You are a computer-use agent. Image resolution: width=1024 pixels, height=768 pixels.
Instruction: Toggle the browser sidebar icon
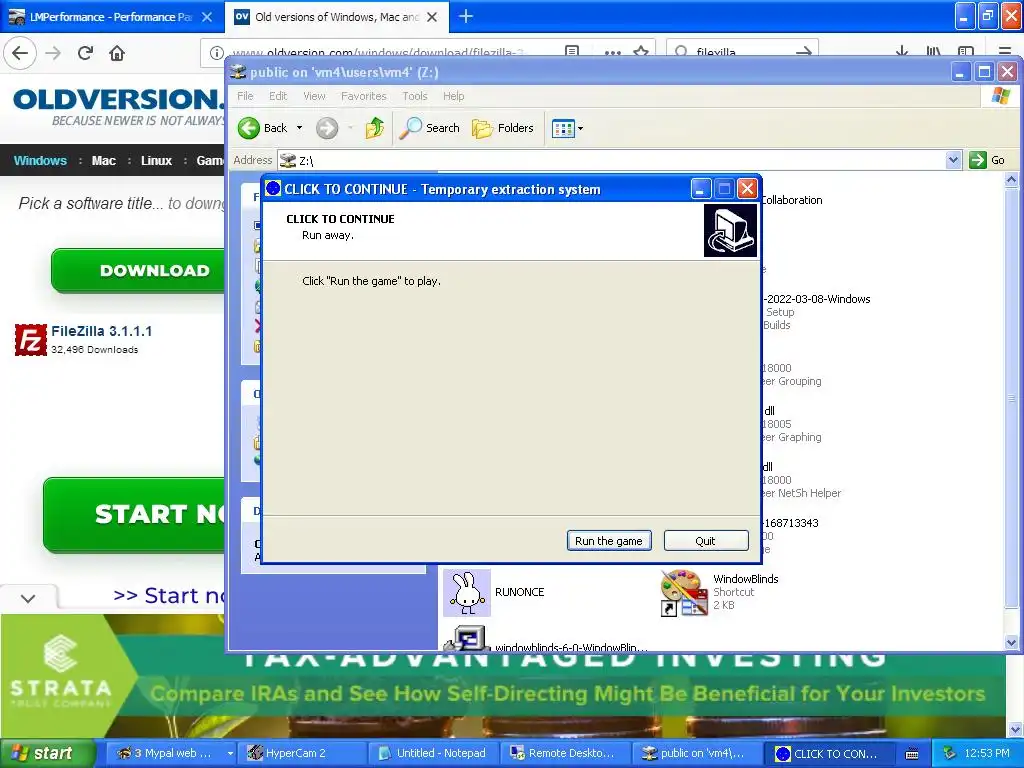tap(966, 52)
